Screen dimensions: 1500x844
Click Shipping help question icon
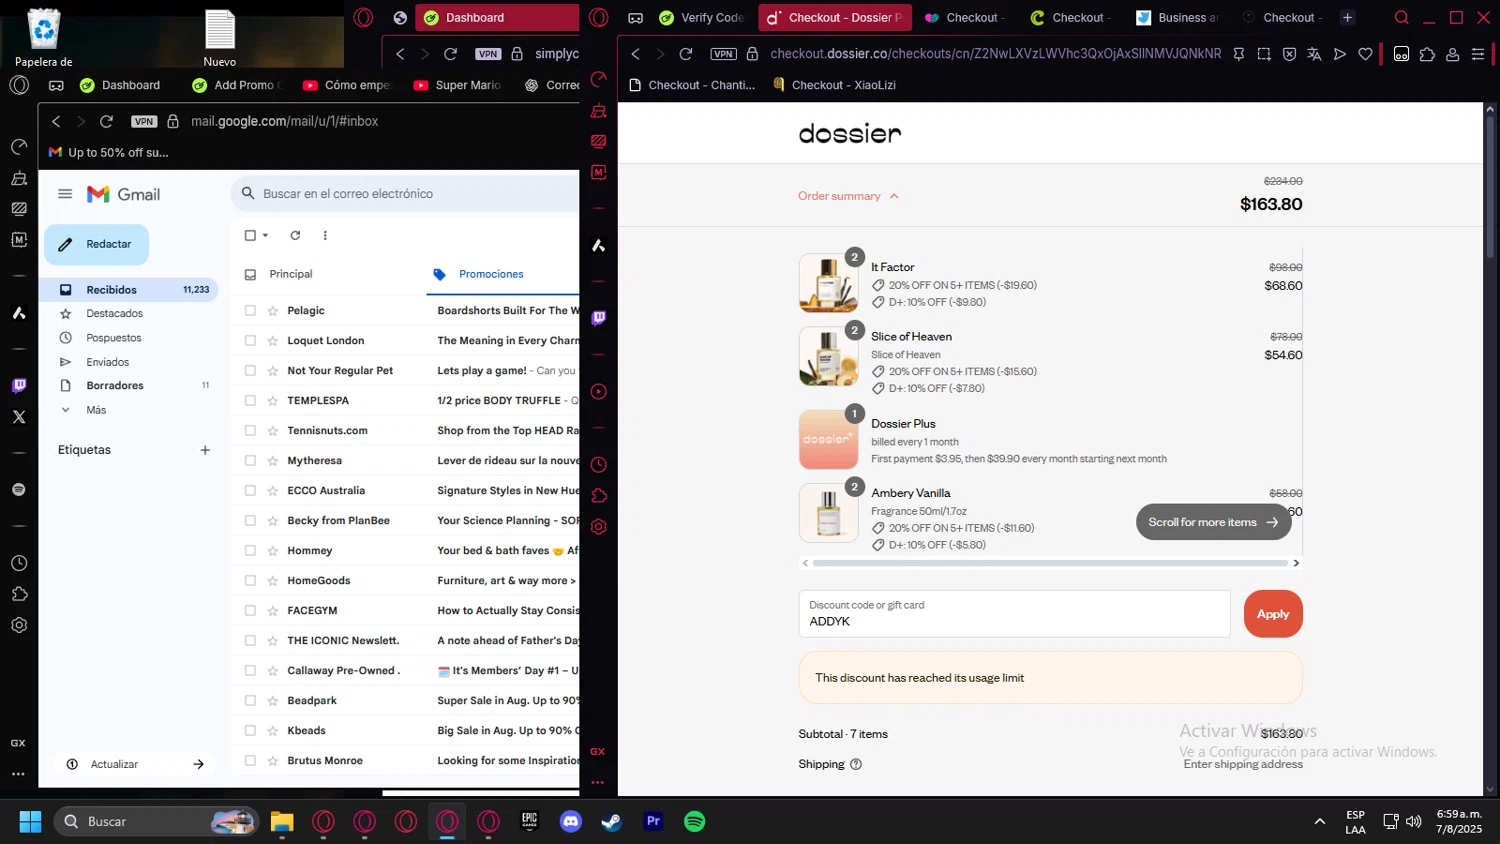pyautogui.click(x=856, y=764)
